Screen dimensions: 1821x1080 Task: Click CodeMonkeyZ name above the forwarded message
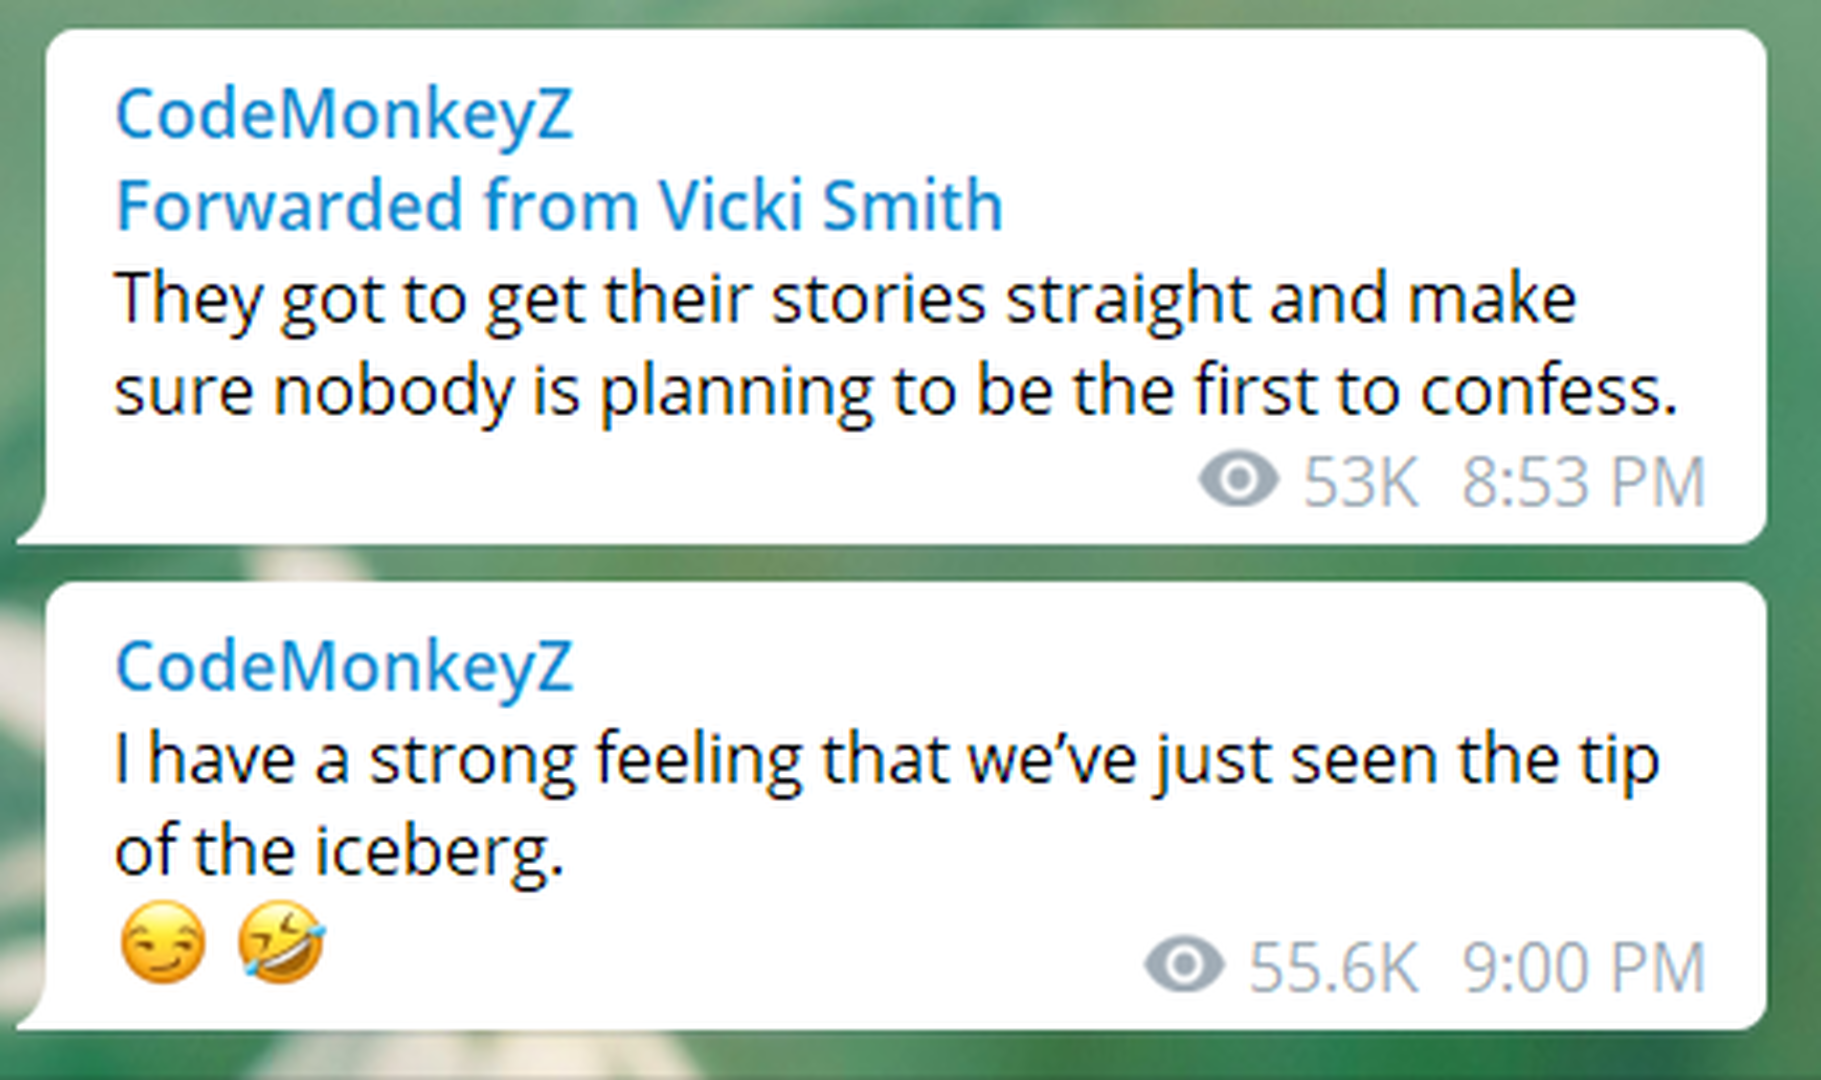click(344, 114)
